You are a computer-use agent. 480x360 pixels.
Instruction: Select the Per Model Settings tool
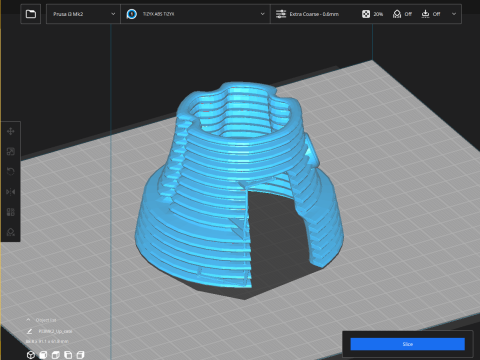coord(11,212)
